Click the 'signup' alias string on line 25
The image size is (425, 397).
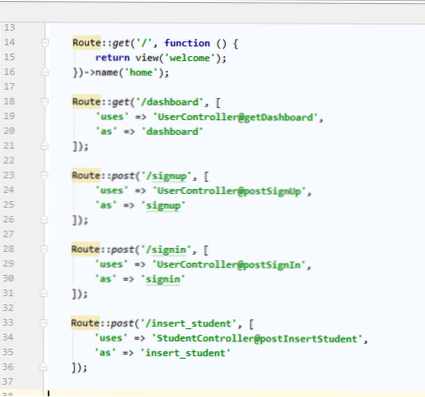(x=163, y=206)
